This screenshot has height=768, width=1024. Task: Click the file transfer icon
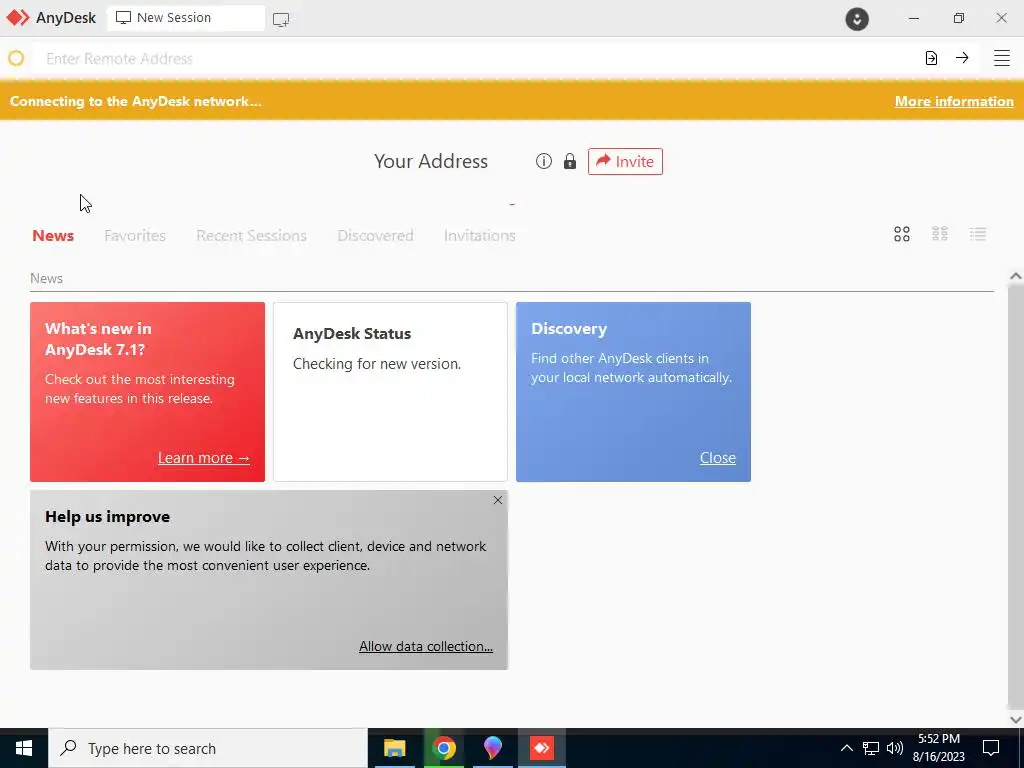931,58
